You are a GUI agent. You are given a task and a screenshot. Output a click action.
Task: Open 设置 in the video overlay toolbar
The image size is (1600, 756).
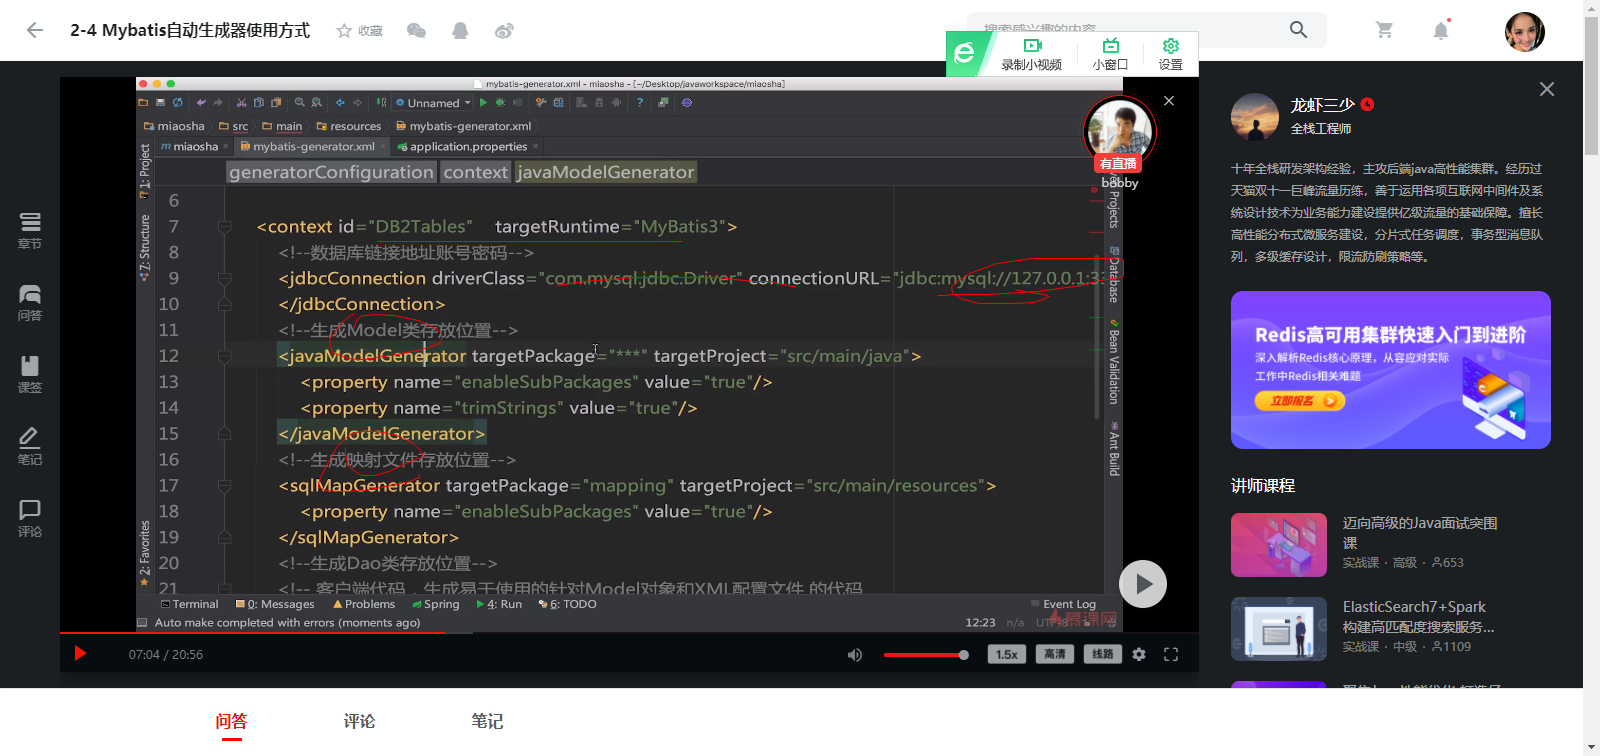tap(1170, 55)
